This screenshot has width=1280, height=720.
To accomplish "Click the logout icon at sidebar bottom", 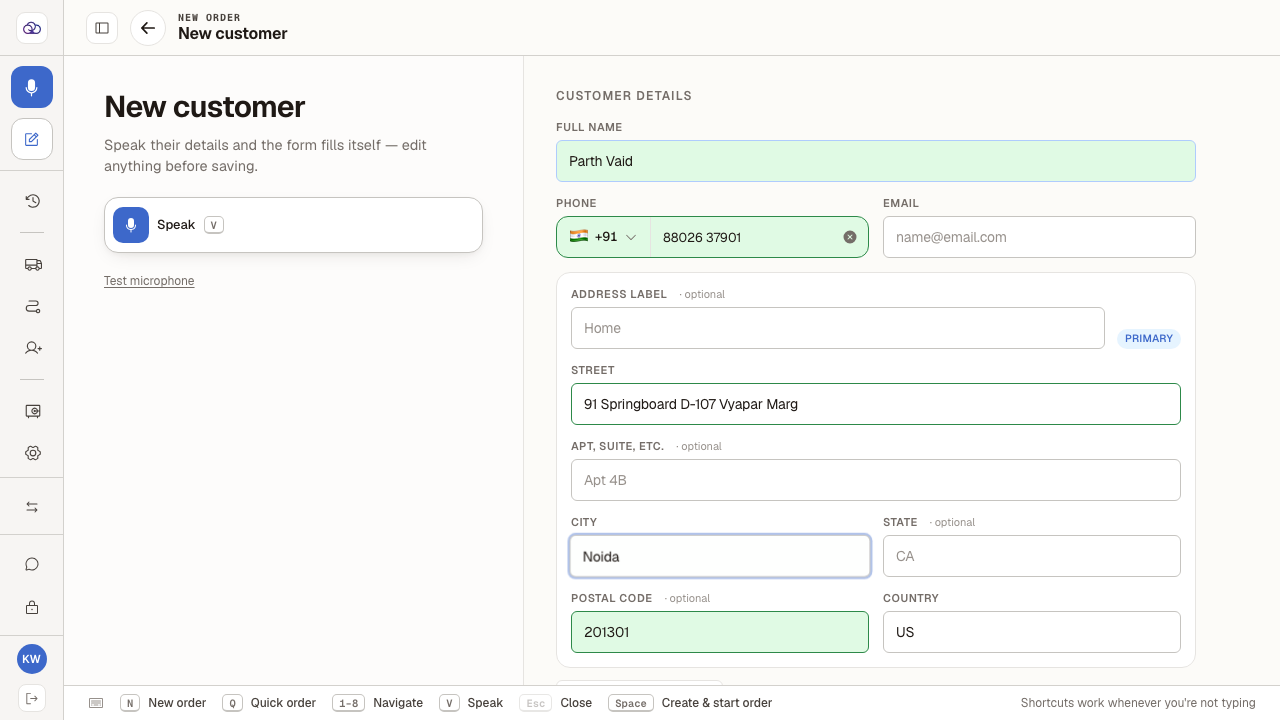I will click(x=32, y=697).
